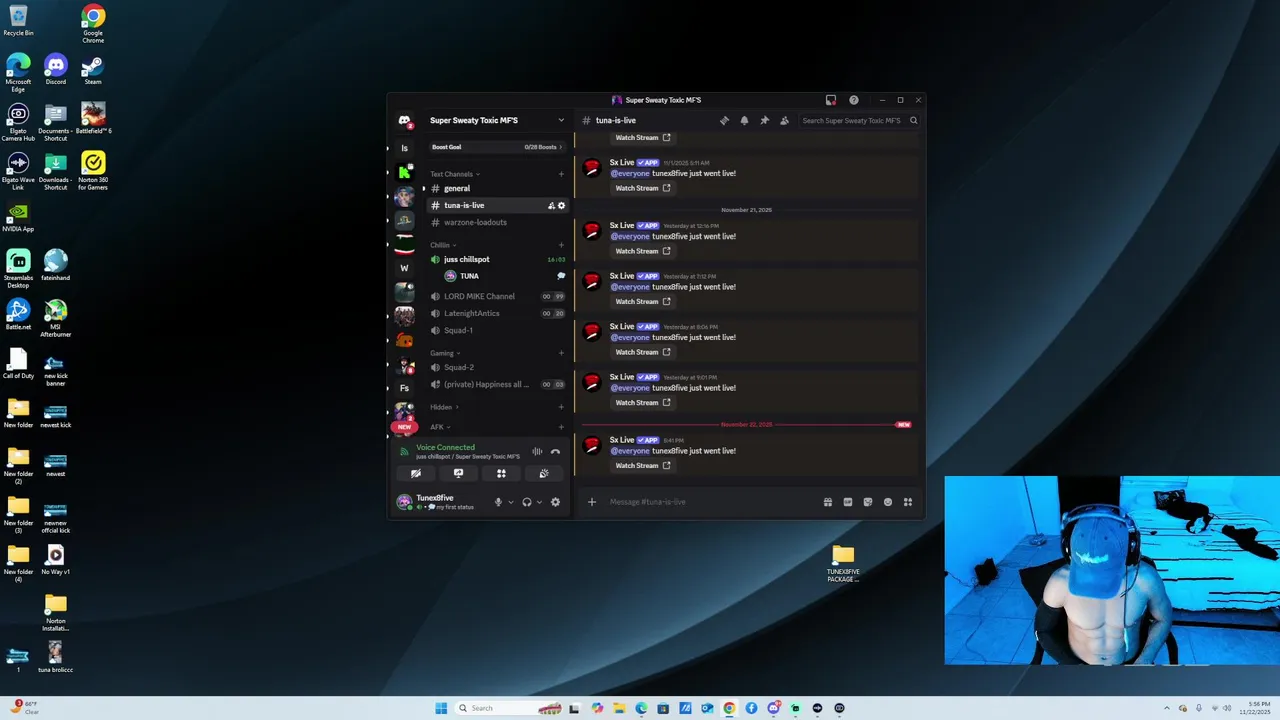1280x720 pixels.
Task: Open juss chillspot voice channel
Action: [497, 259]
